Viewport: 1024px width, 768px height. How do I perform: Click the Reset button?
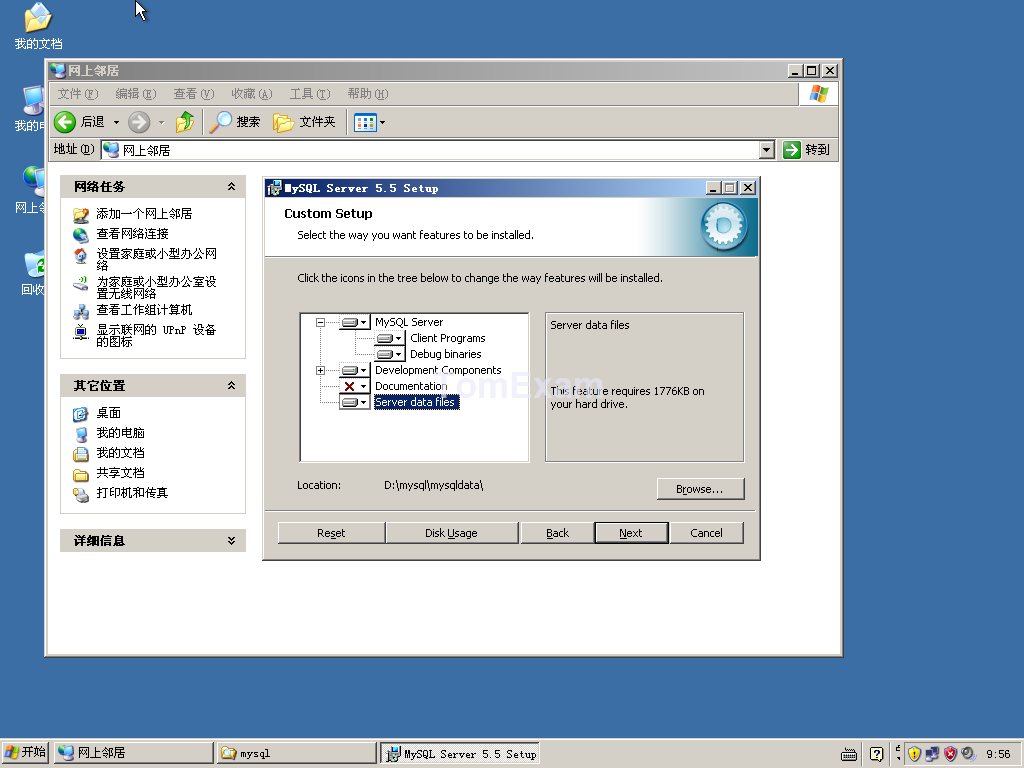tap(331, 533)
